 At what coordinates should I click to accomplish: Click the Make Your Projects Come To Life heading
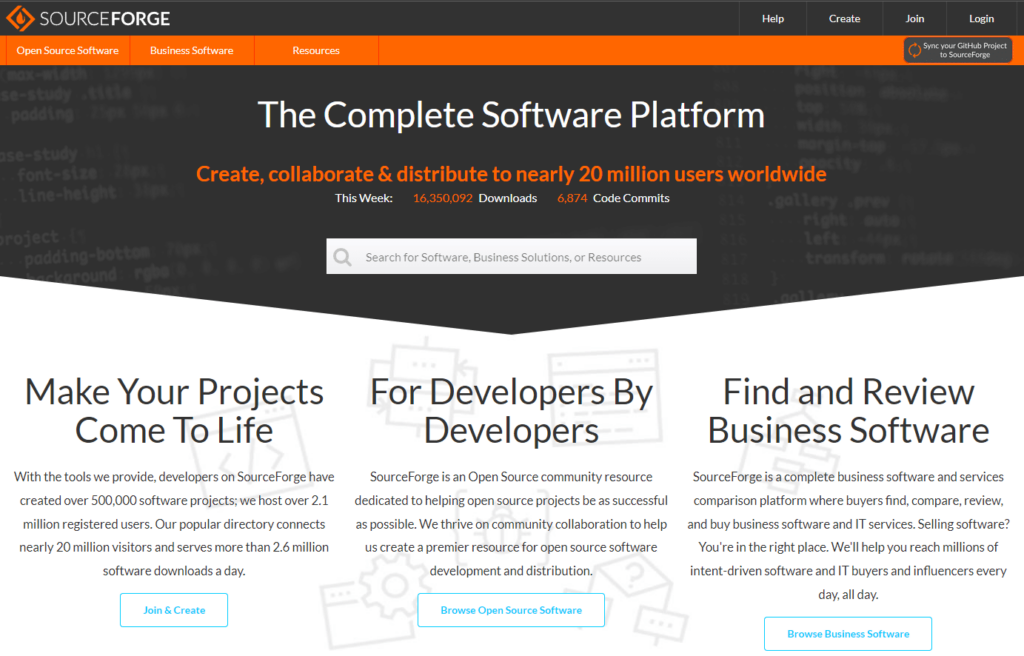pos(174,410)
